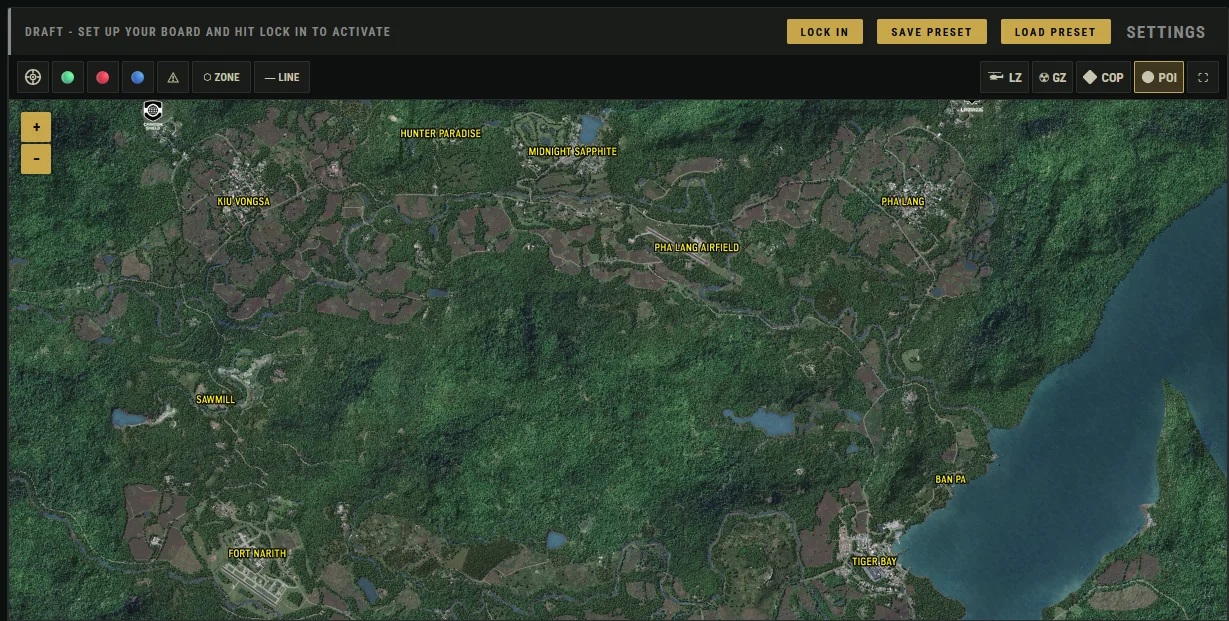Toggle the COP diamond layer
Viewport: 1229px width, 621px height.
pos(1103,77)
